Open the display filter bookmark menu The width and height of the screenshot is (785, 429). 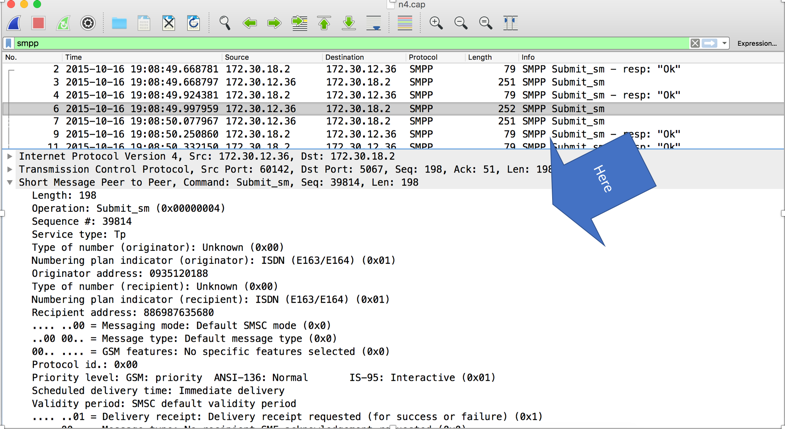pos(9,44)
